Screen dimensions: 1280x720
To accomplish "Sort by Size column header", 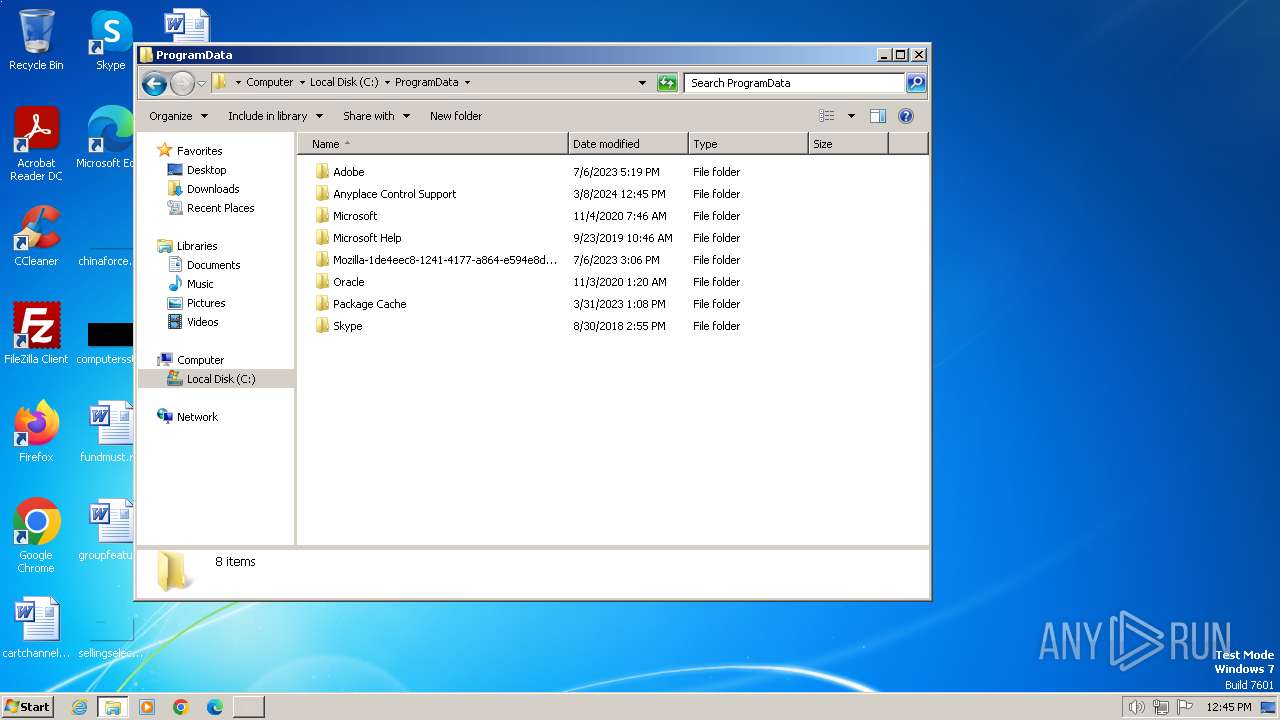I will pyautogui.click(x=848, y=144).
